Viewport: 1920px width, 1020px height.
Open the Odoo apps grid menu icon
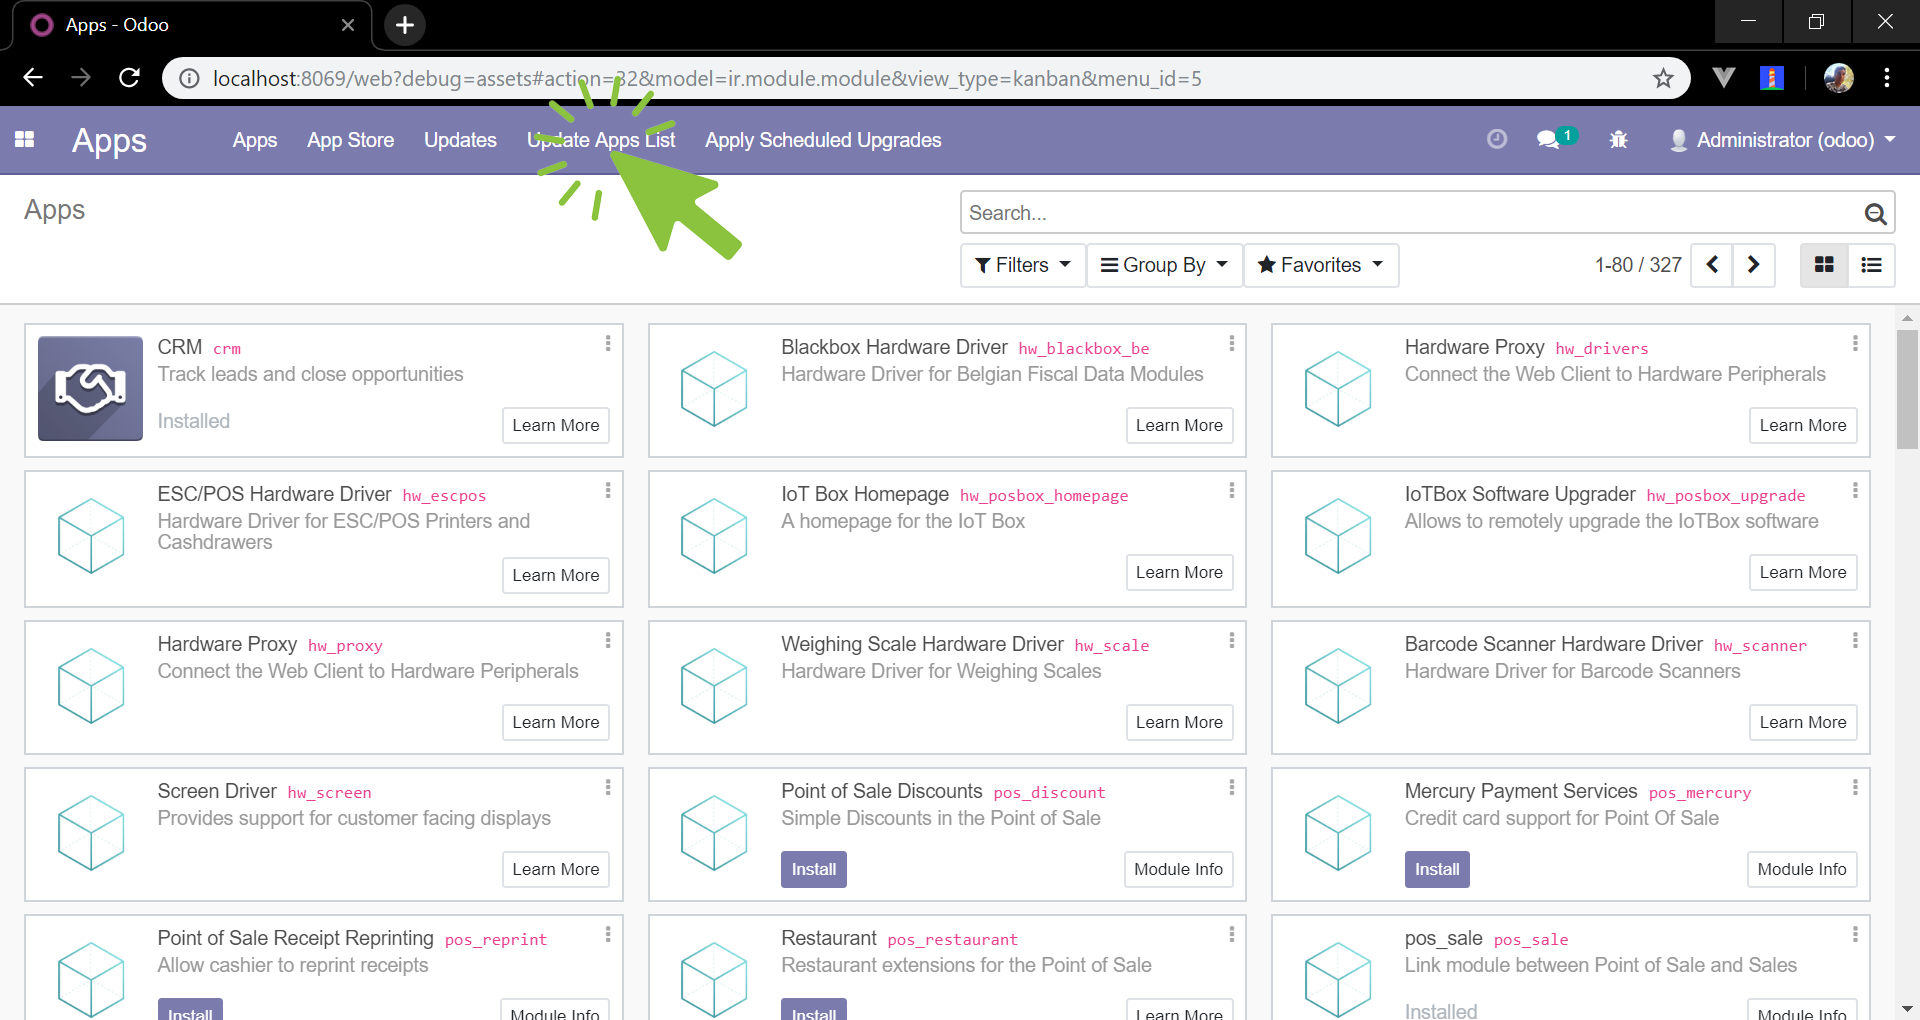pos(25,140)
